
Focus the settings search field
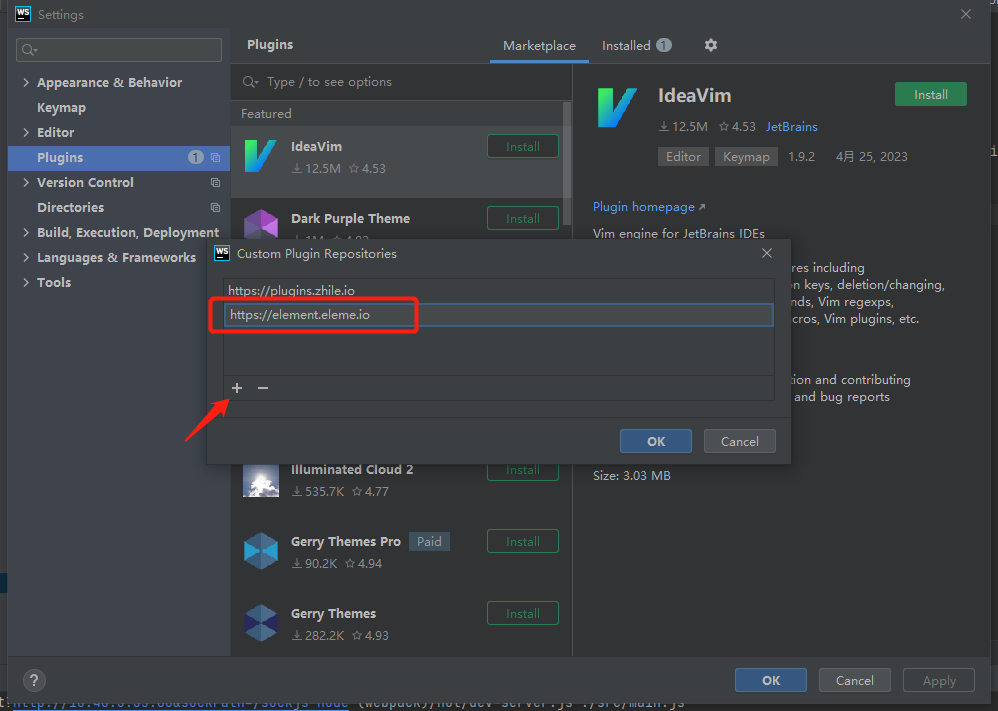(119, 50)
